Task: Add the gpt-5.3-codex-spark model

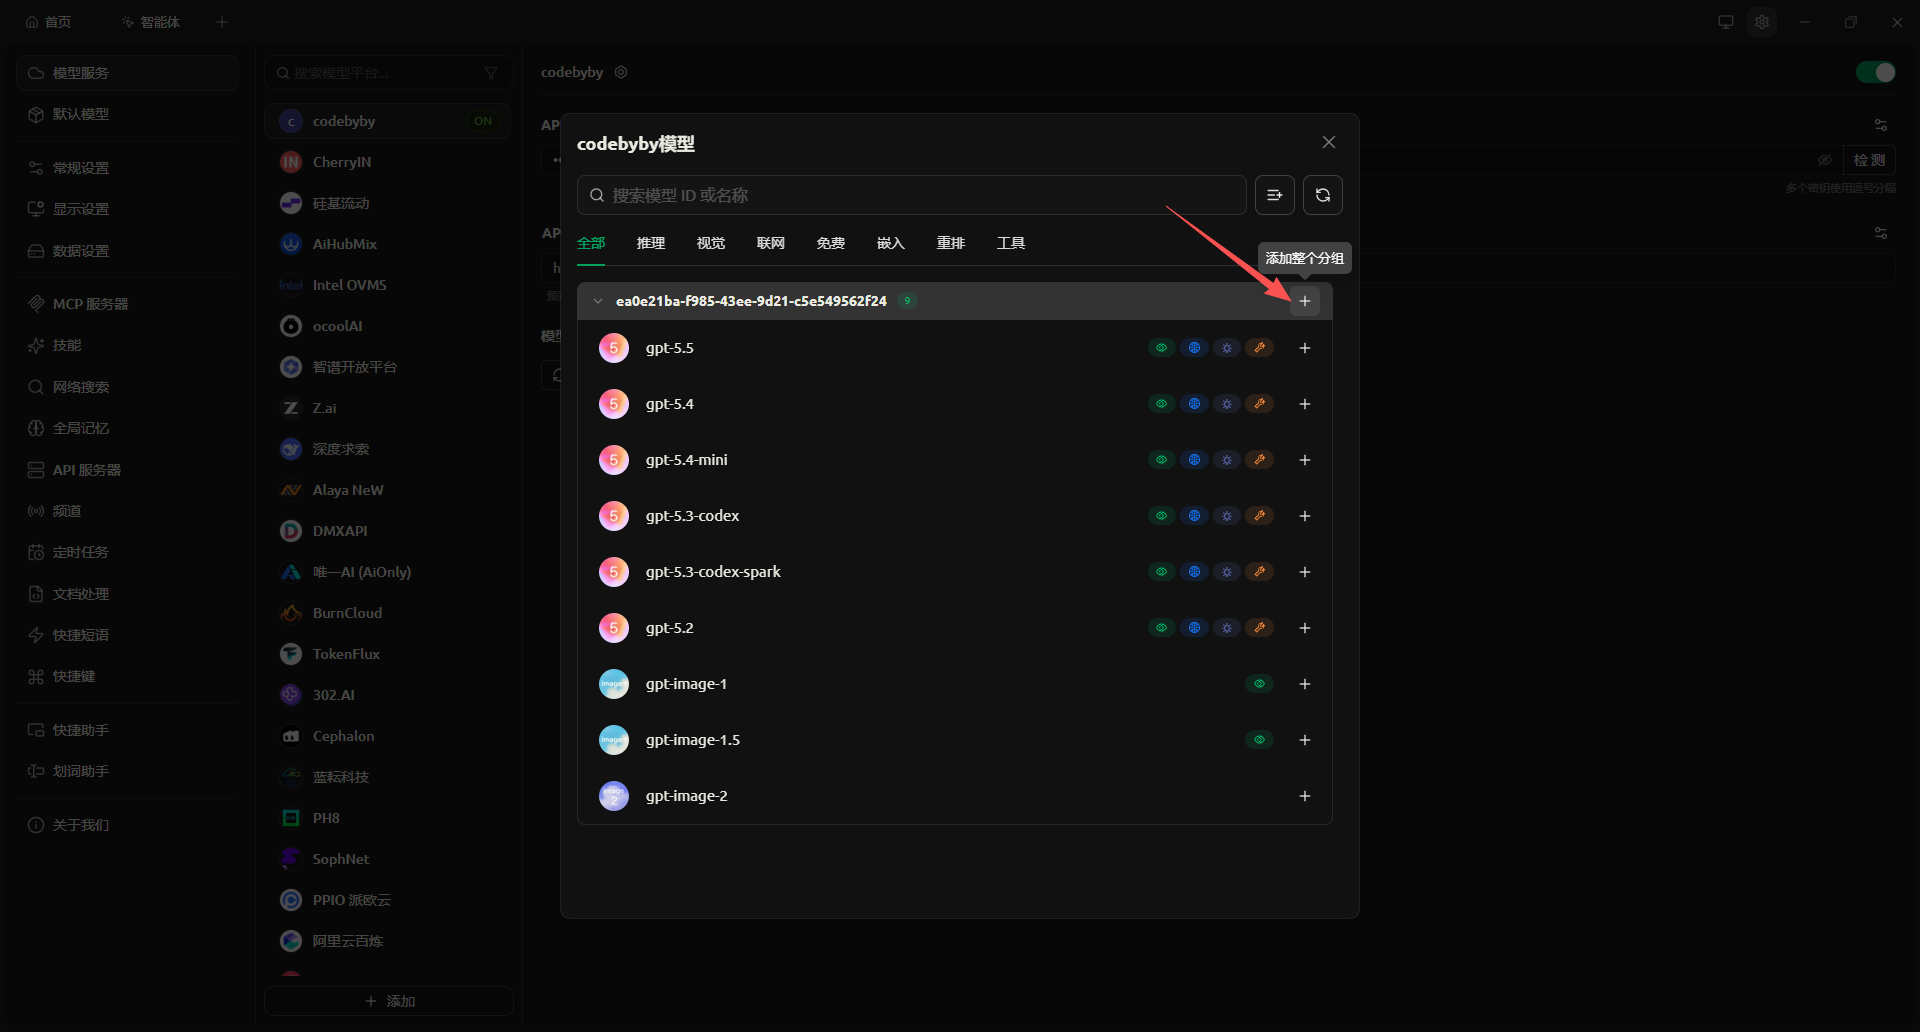Action: click(1304, 572)
